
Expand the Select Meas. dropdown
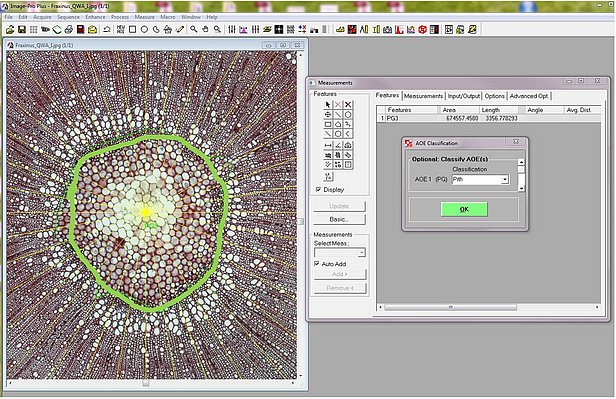tap(340, 253)
